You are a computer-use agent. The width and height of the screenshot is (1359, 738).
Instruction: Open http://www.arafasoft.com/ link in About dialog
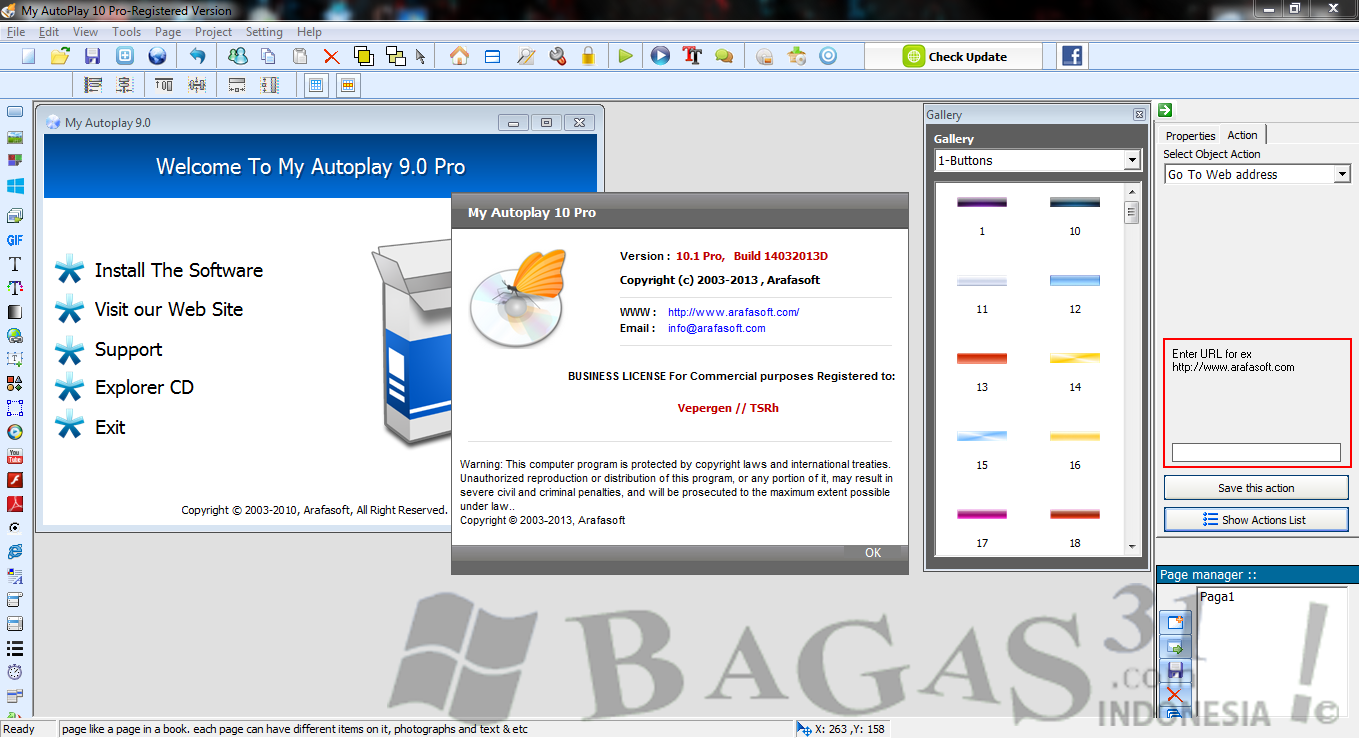coord(733,312)
